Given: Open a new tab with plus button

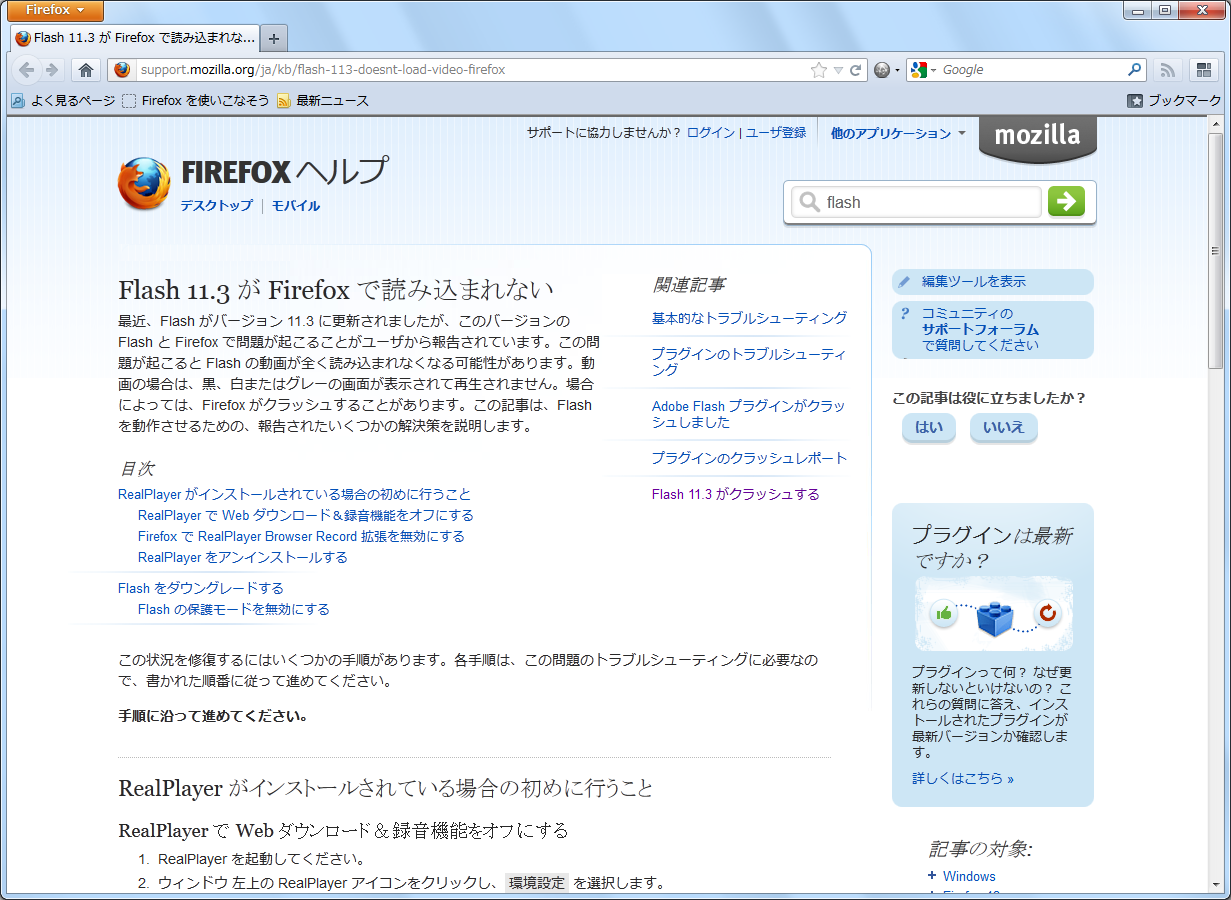Looking at the screenshot, I should (274, 39).
